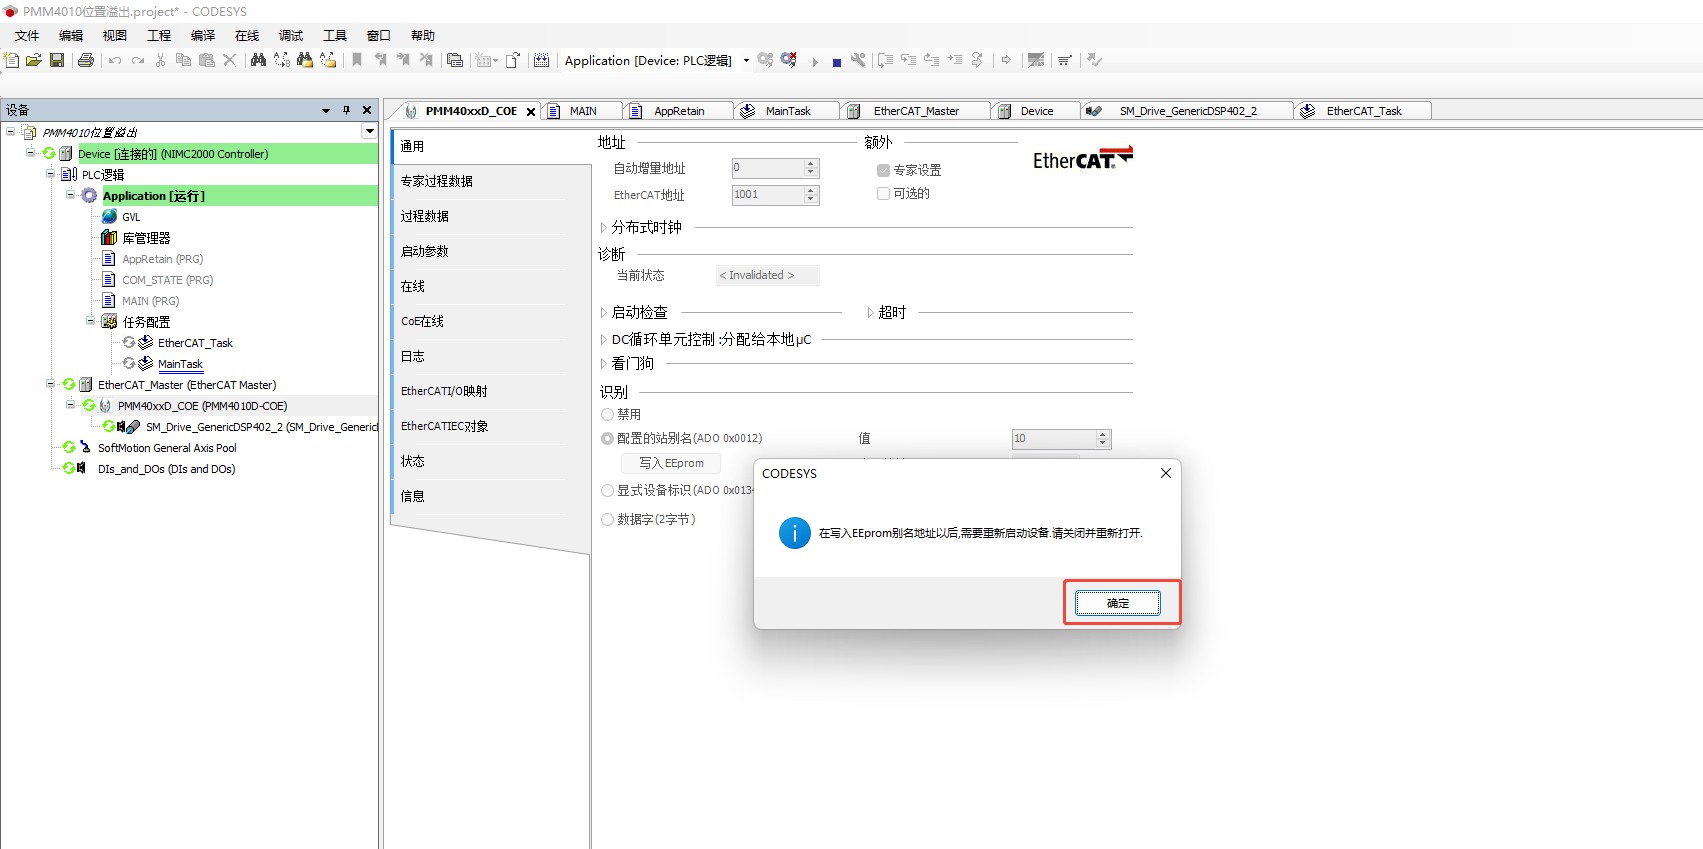Click the Login gear icon
The height and width of the screenshot is (849, 1703).
coord(765,60)
